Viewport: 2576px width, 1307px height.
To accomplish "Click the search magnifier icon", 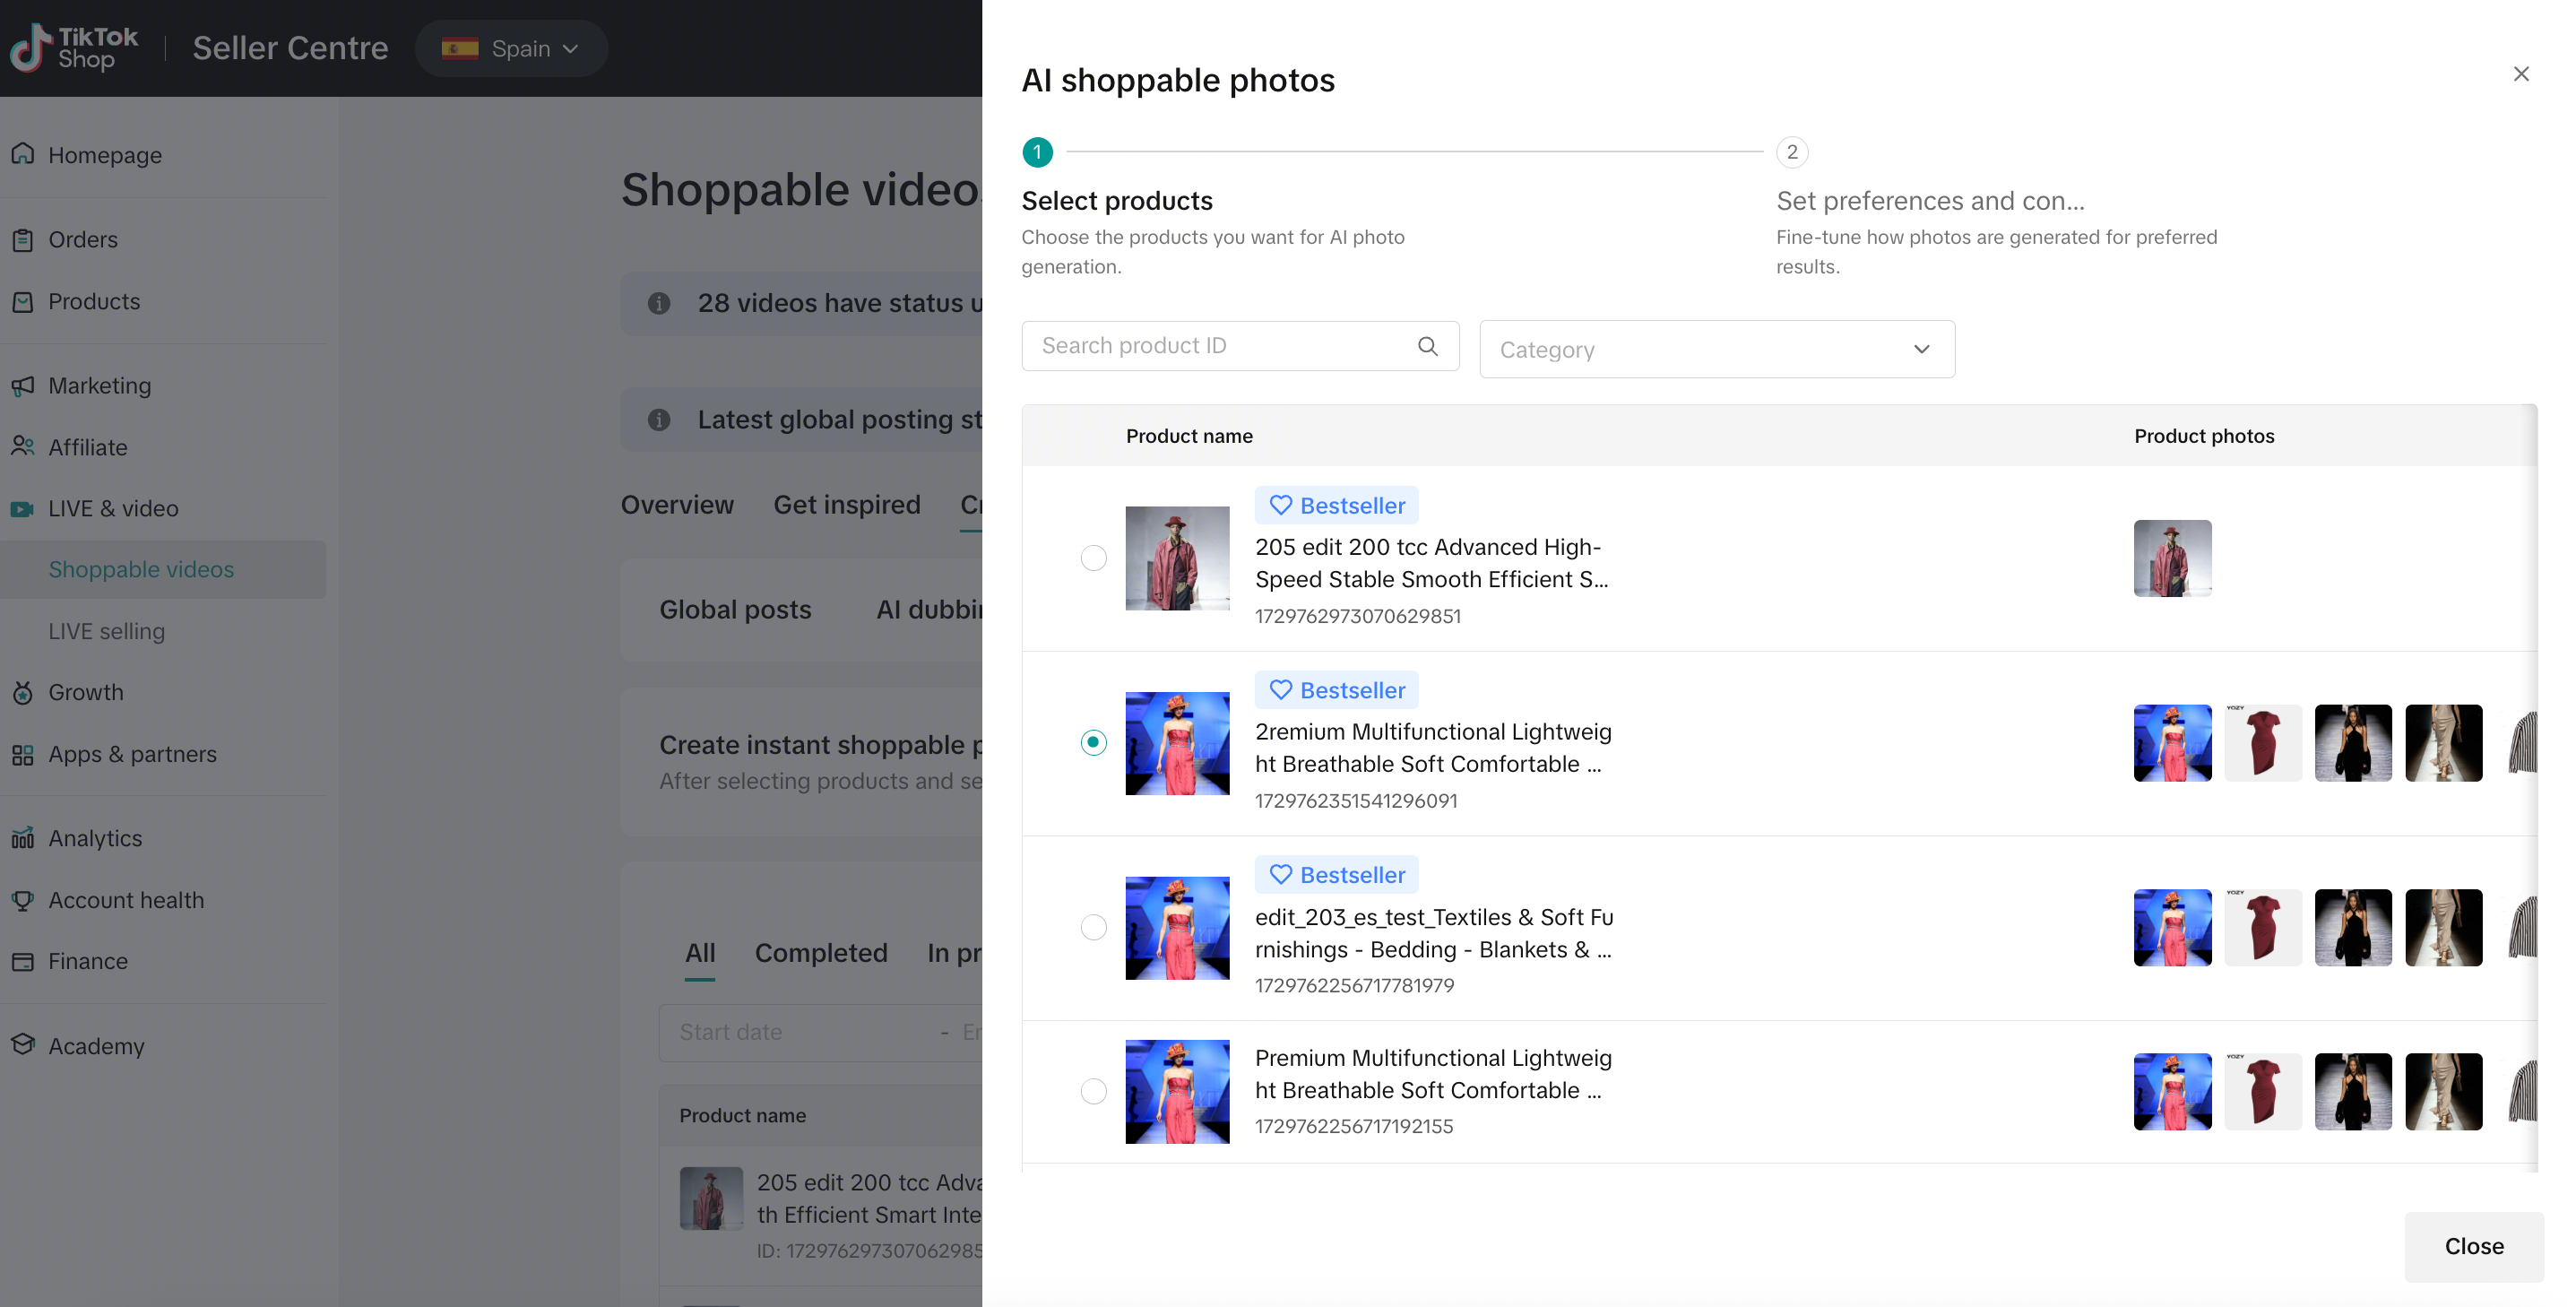I will [1427, 346].
